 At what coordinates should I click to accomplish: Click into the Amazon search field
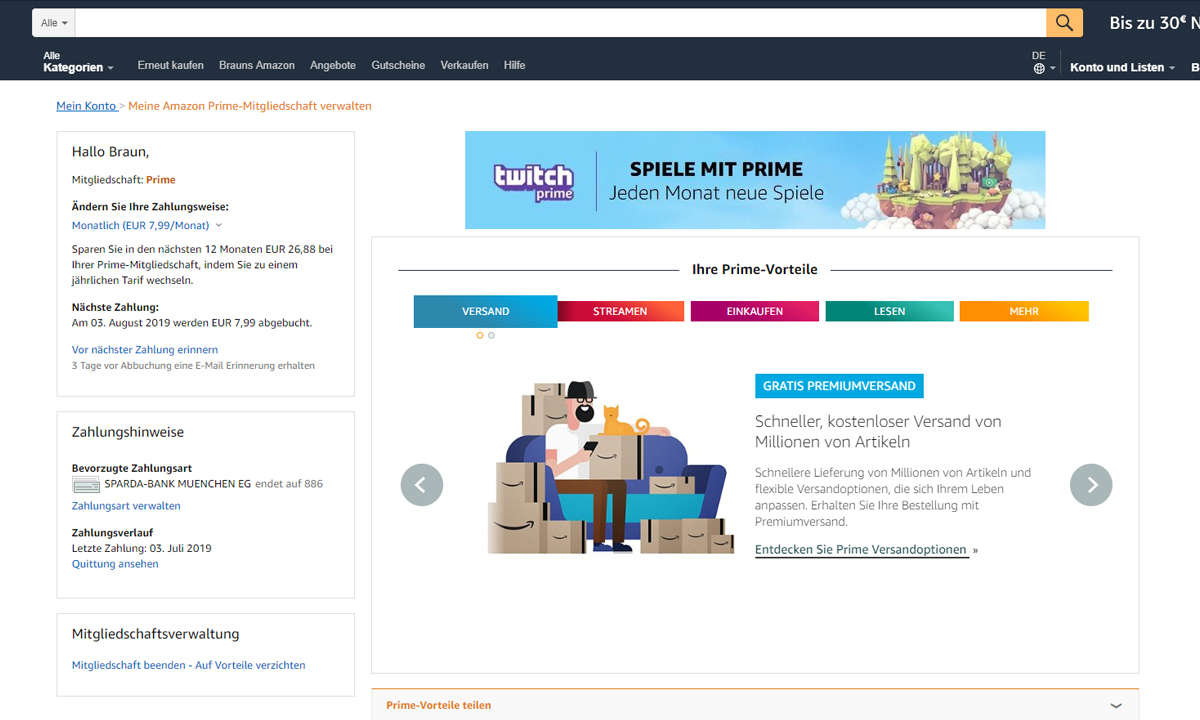click(x=560, y=23)
